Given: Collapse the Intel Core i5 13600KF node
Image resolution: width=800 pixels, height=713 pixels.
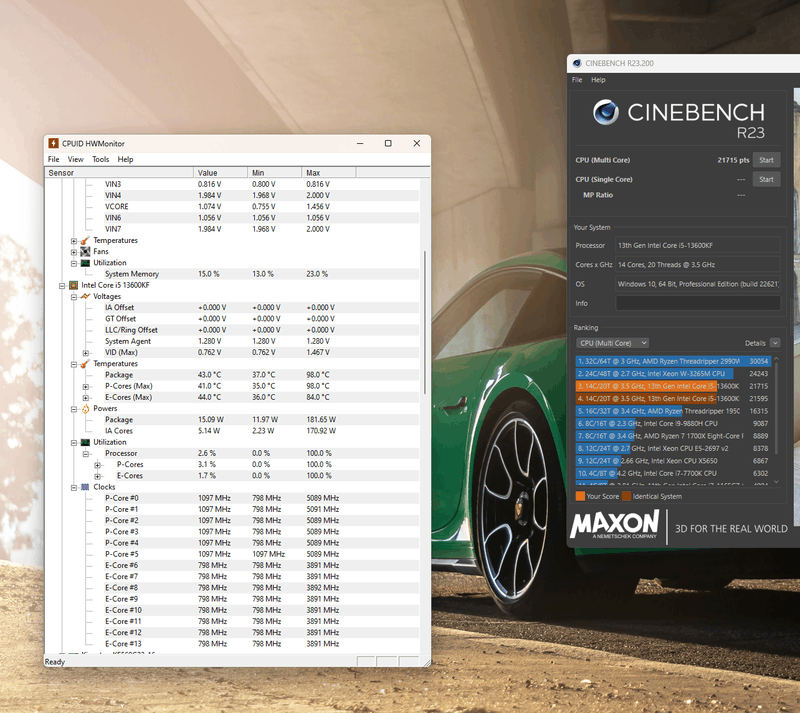Looking at the screenshot, I should 62,286.
